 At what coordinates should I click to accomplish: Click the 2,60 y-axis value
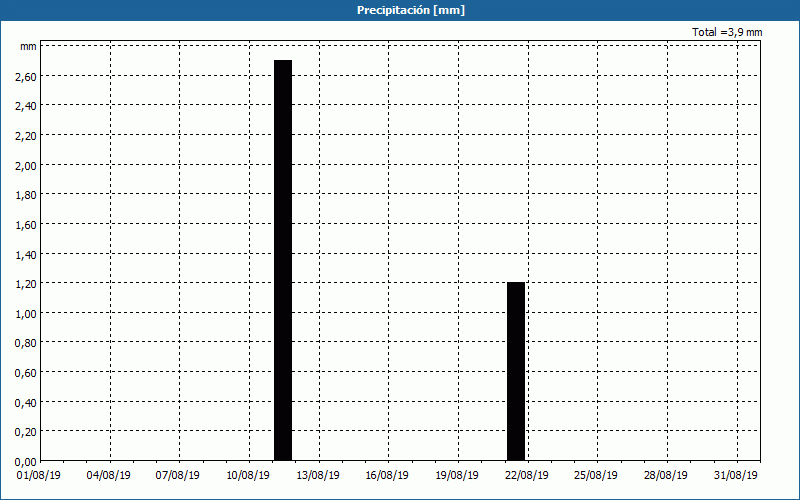[x=26, y=77]
